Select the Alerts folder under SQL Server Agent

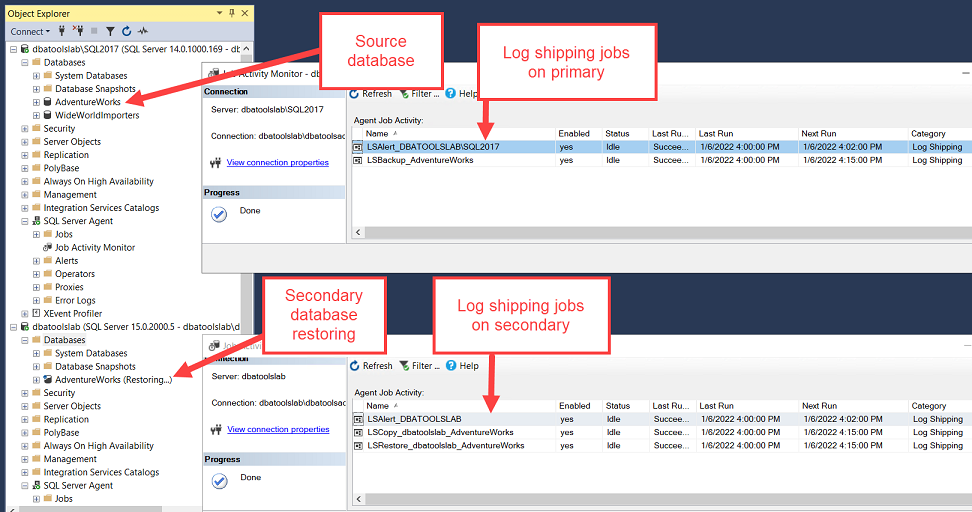pyautogui.click(x=66, y=261)
